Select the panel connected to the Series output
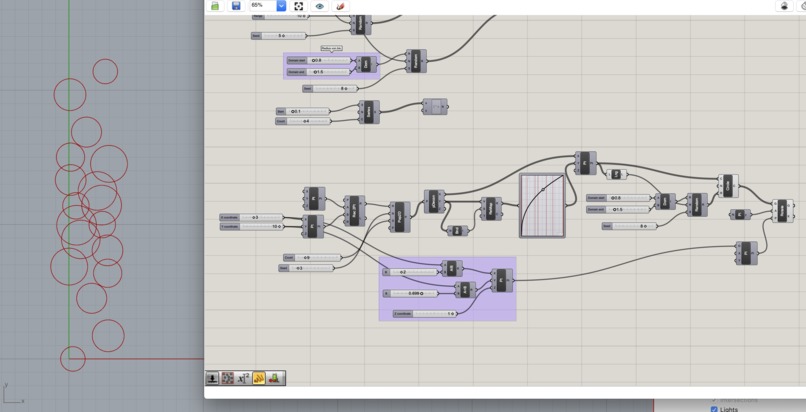The image size is (806, 412). point(435,107)
